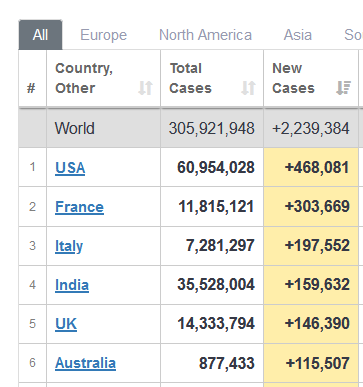Viewport: 363px width, 387px height.
Task: Click the New Cases header text
Action: (x=293, y=78)
